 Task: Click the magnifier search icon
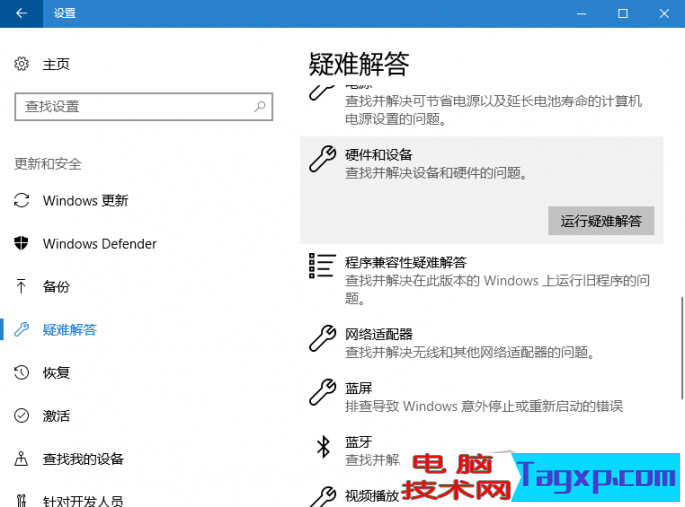pos(260,106)
